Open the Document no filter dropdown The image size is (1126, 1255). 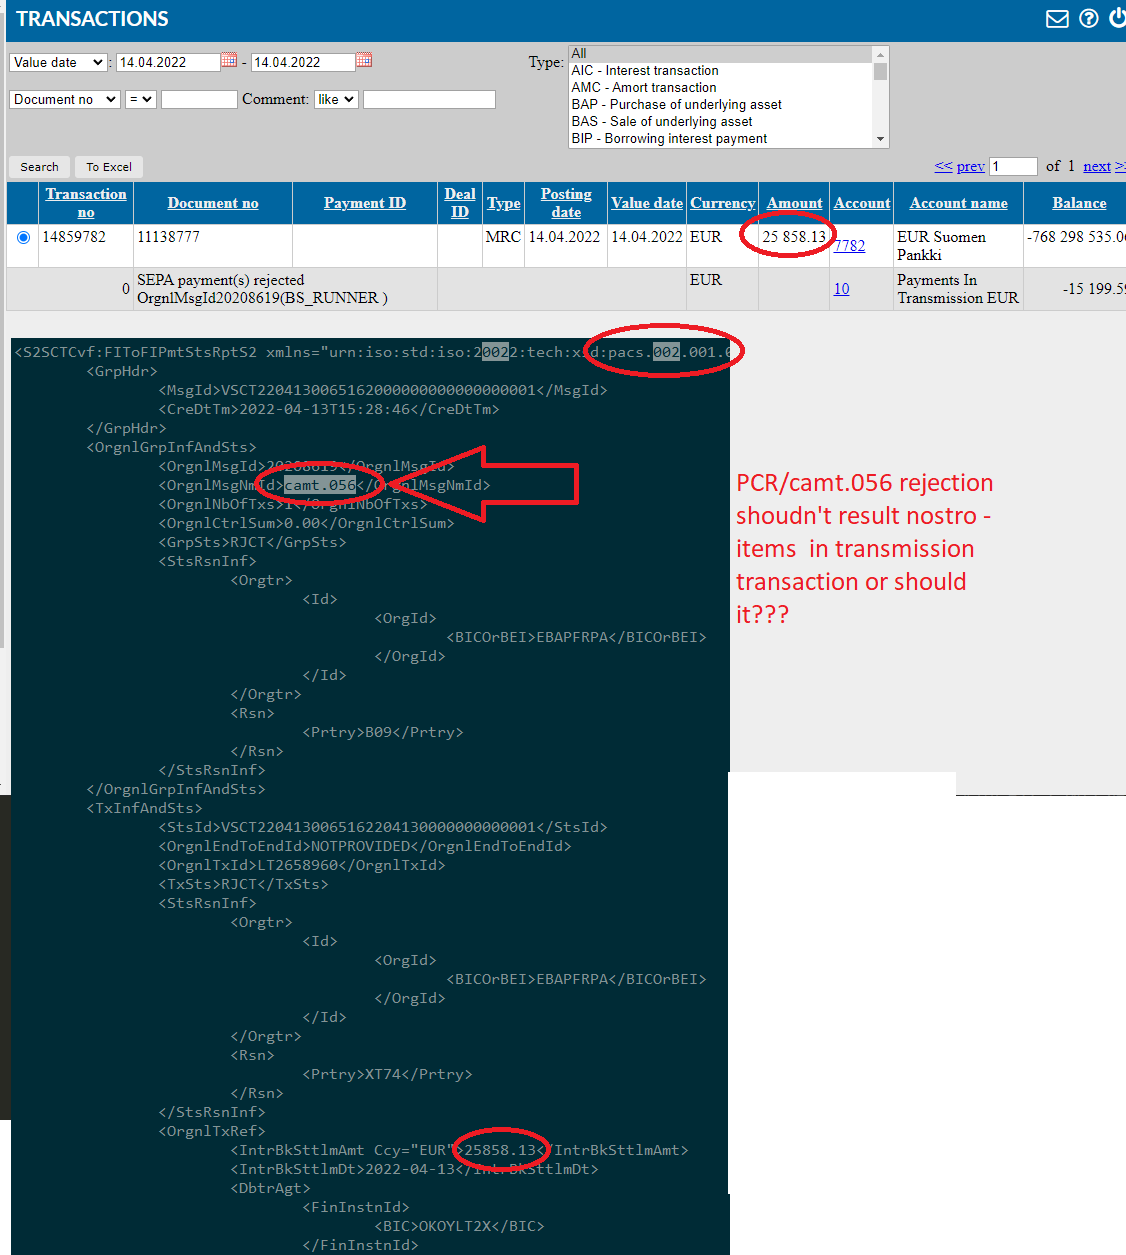66,99
